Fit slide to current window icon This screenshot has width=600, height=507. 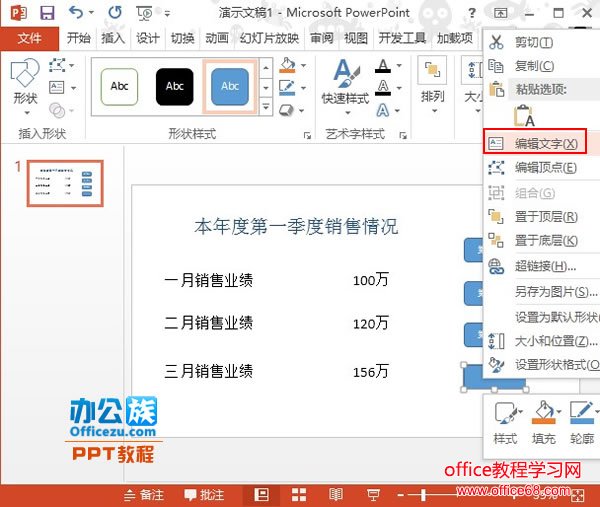pyautogui.click(x=578, y=496)
